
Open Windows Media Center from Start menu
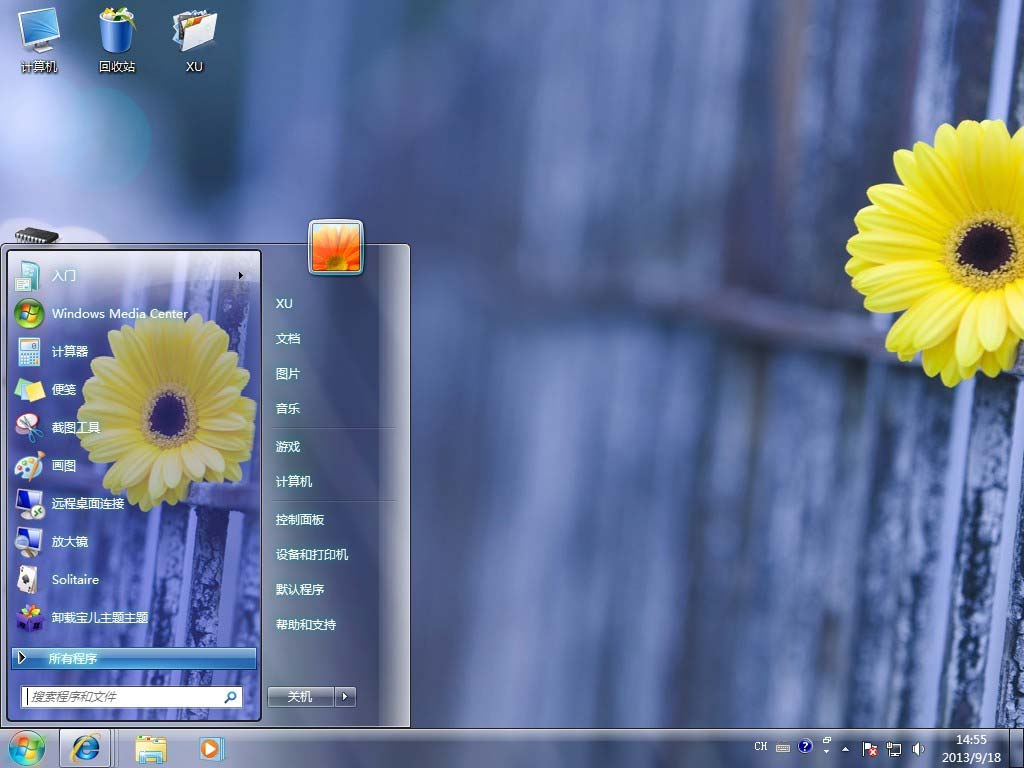pos(119,313)
